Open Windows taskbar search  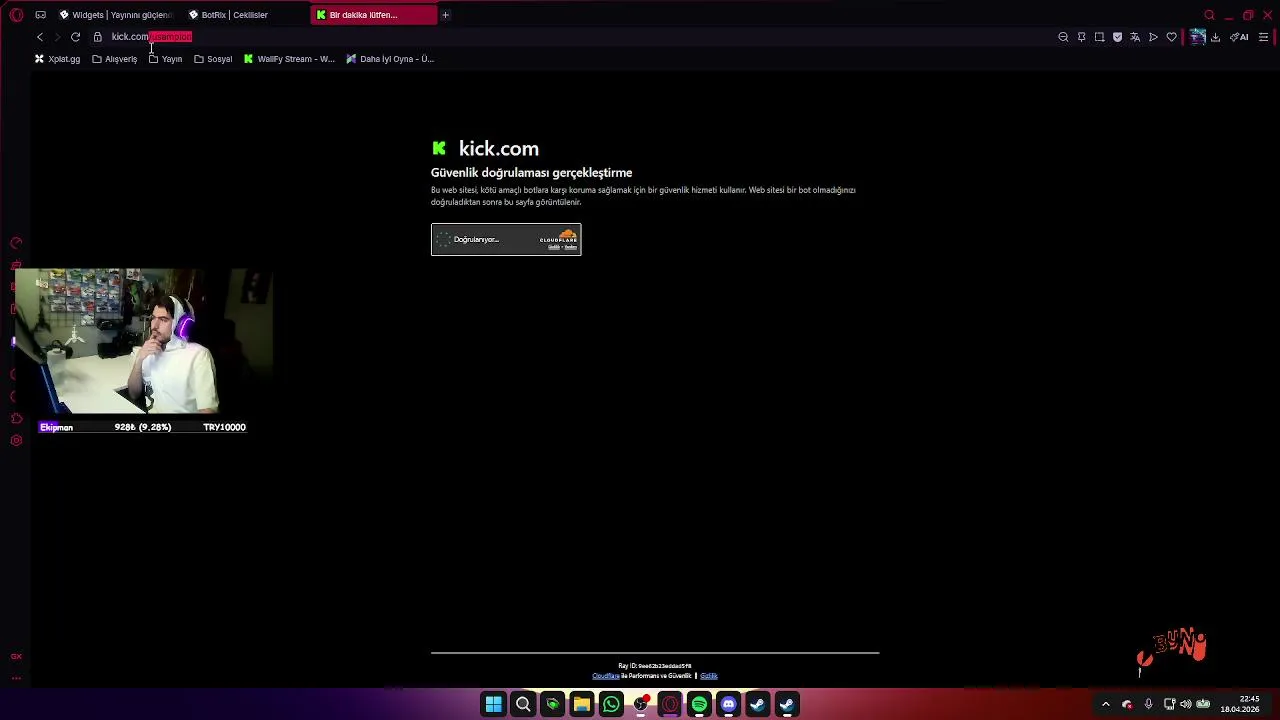pos(523,705)
